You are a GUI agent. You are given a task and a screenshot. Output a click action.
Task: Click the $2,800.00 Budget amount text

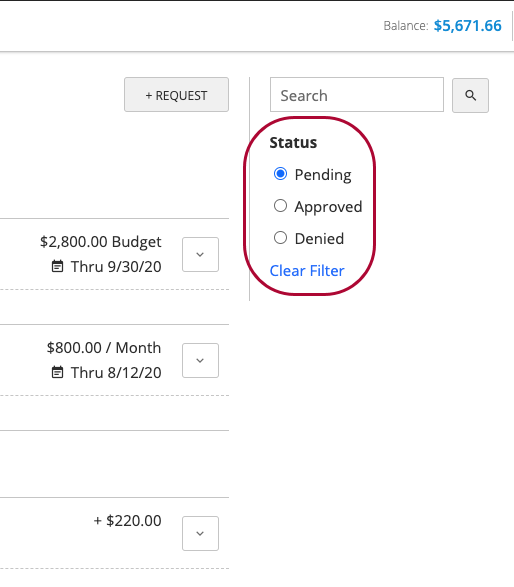(101, 242)
